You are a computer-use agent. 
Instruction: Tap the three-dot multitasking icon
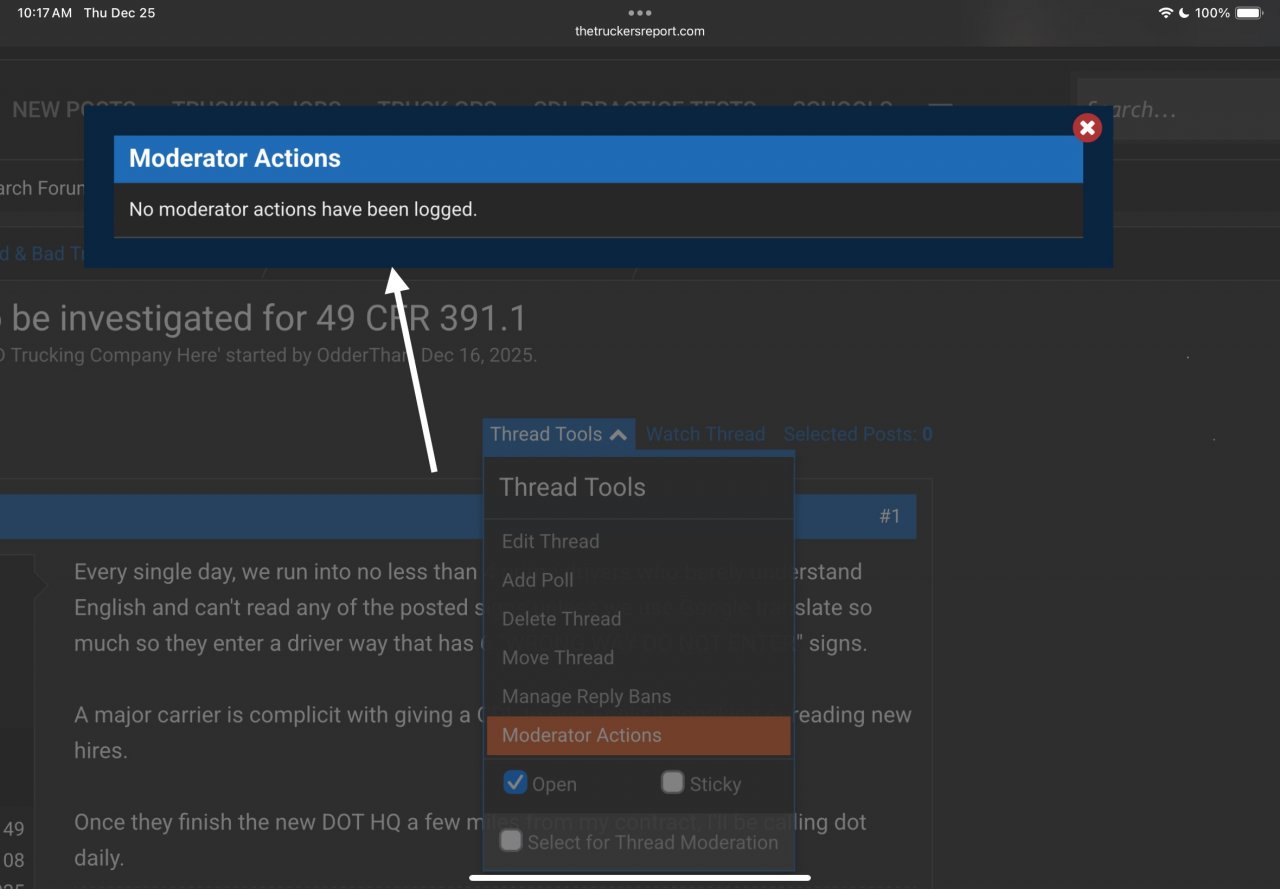tap(640, 13)
